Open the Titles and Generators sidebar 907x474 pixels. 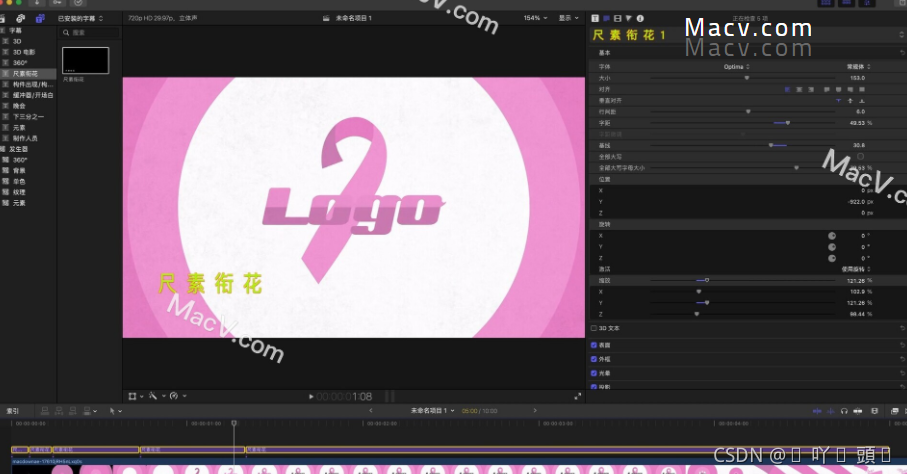39,19
